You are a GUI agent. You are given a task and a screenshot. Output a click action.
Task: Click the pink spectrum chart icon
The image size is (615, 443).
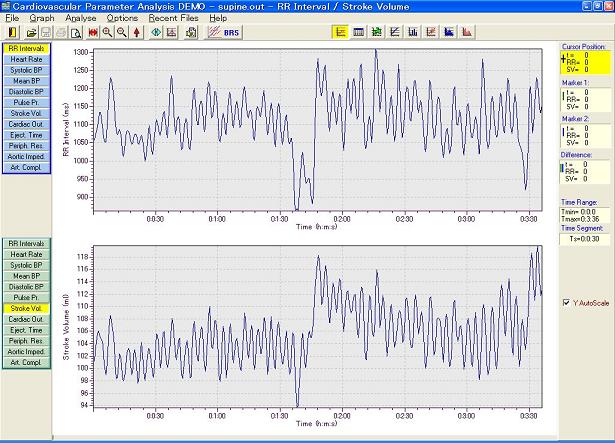[467, 32]
